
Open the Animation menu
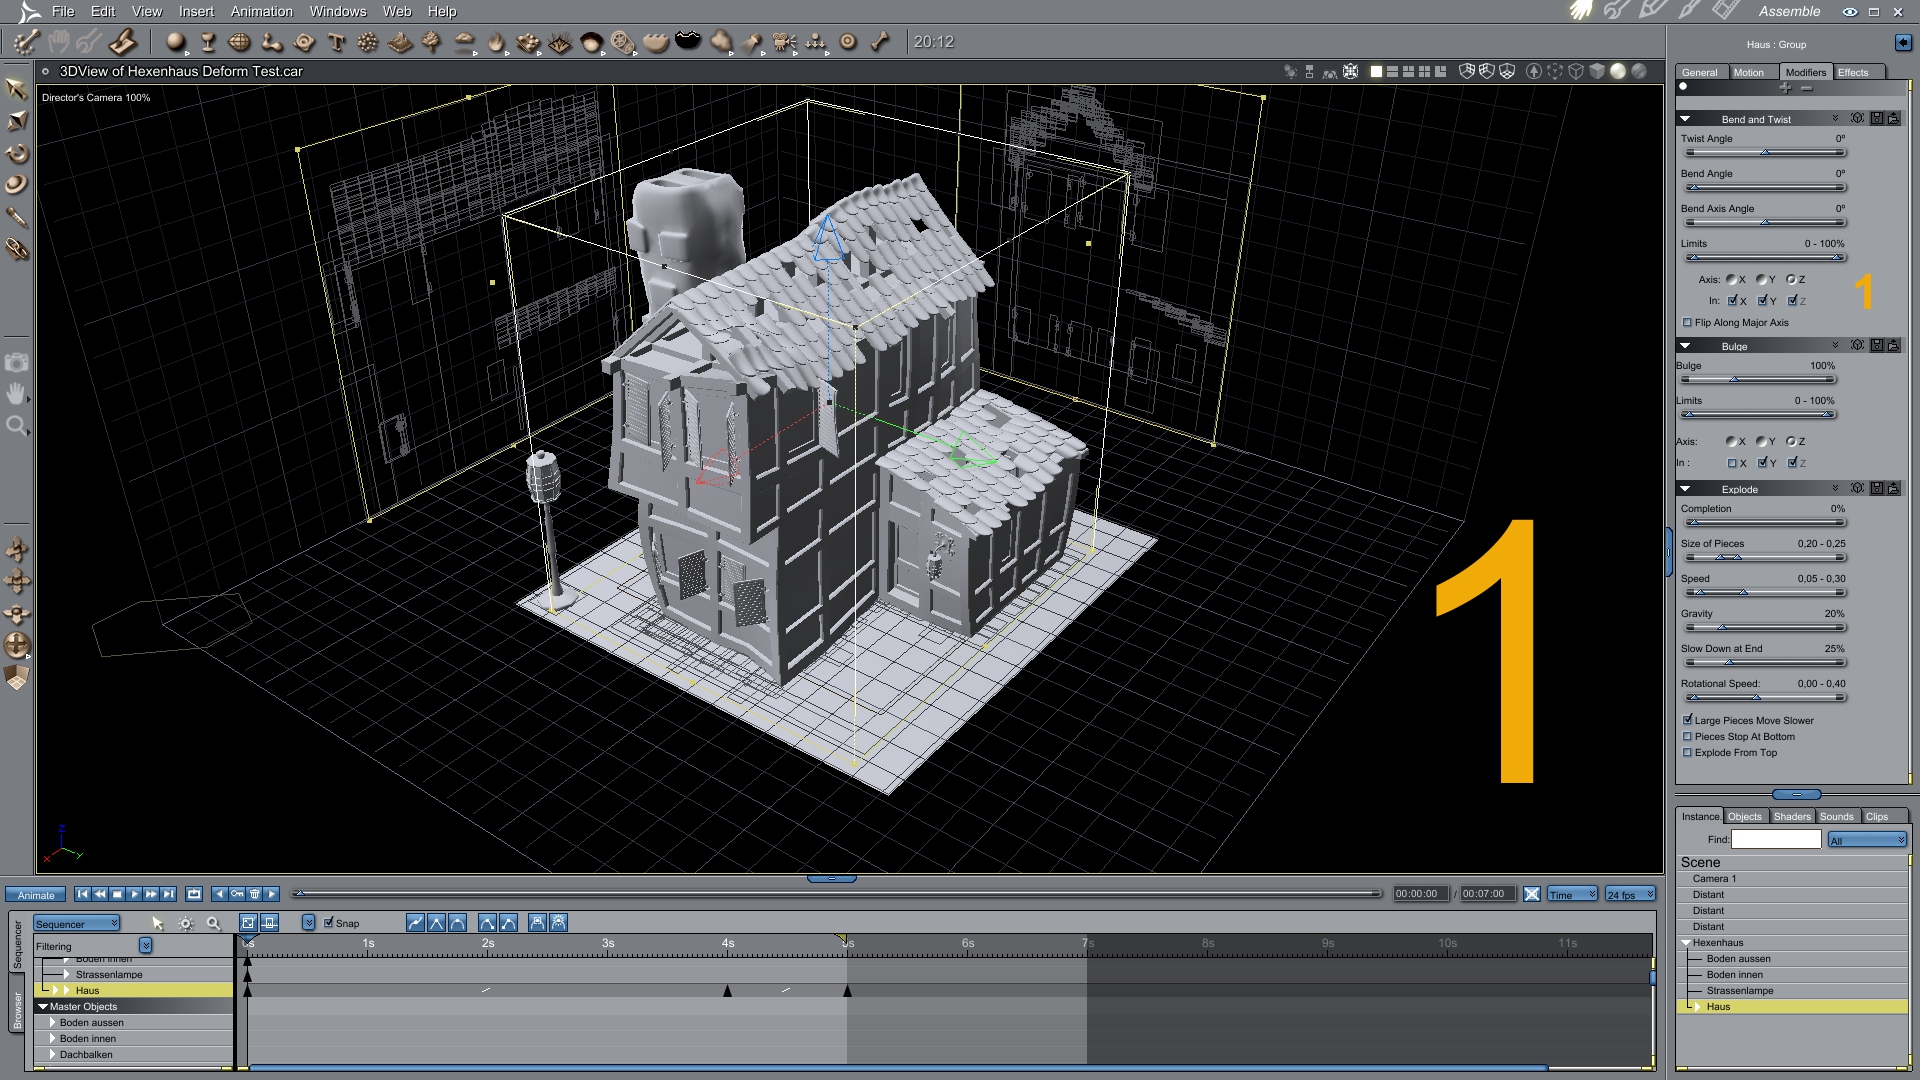[x=261, y=12]
